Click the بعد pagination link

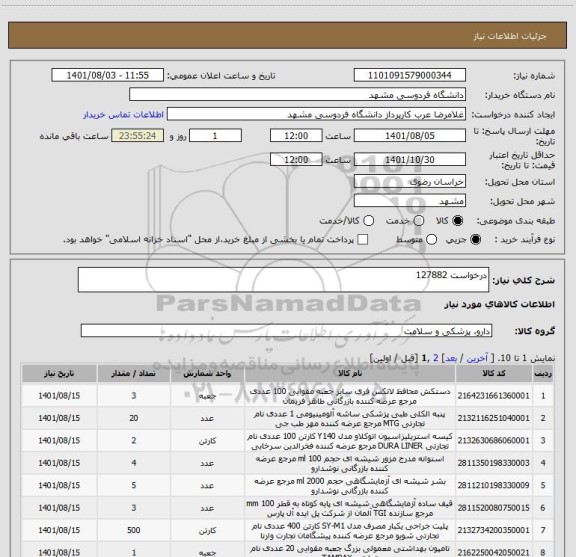451,358
